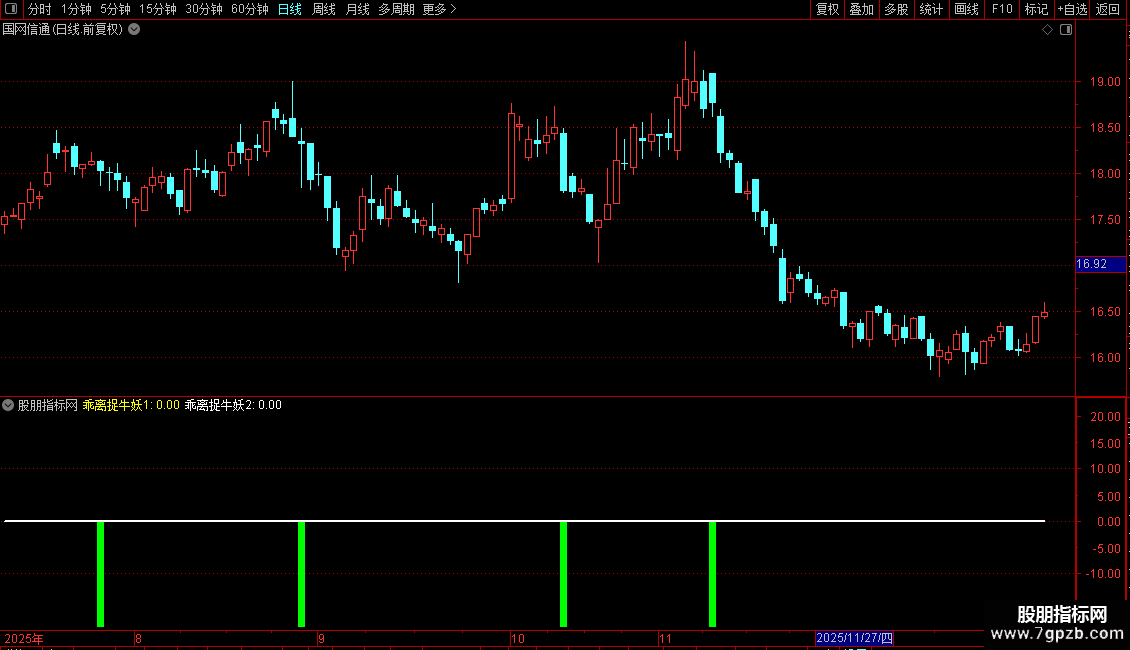Click month 11 on the time axis
1130x650 pixels.
pos(665,638)
